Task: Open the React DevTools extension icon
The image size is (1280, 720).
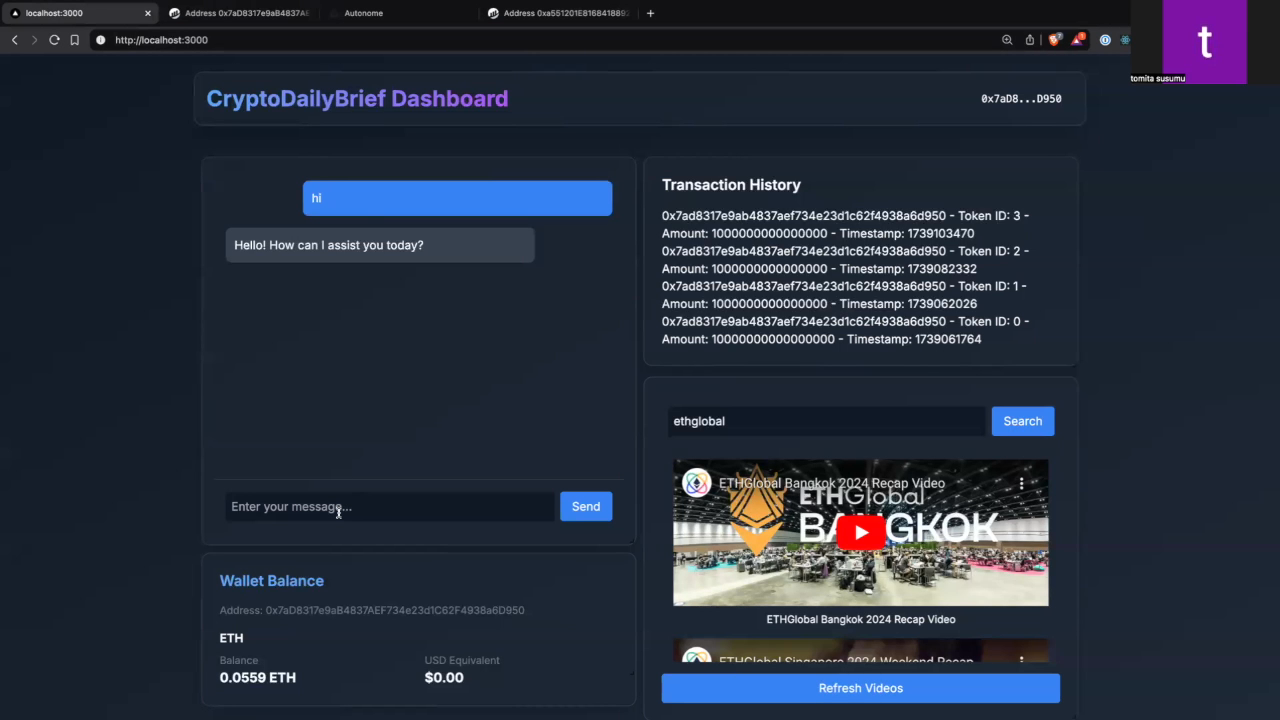Action: [1125, 40]
